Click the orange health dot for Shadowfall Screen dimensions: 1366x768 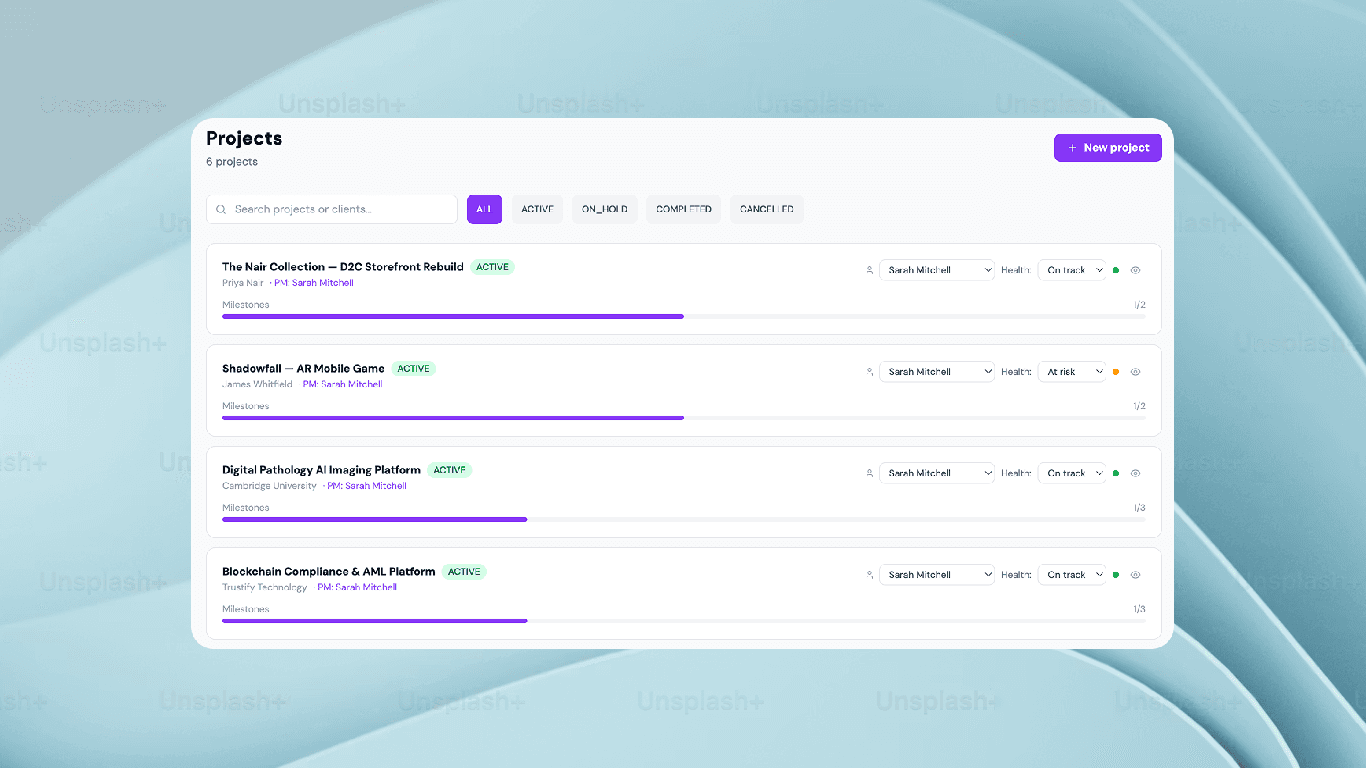point(1116,372)
